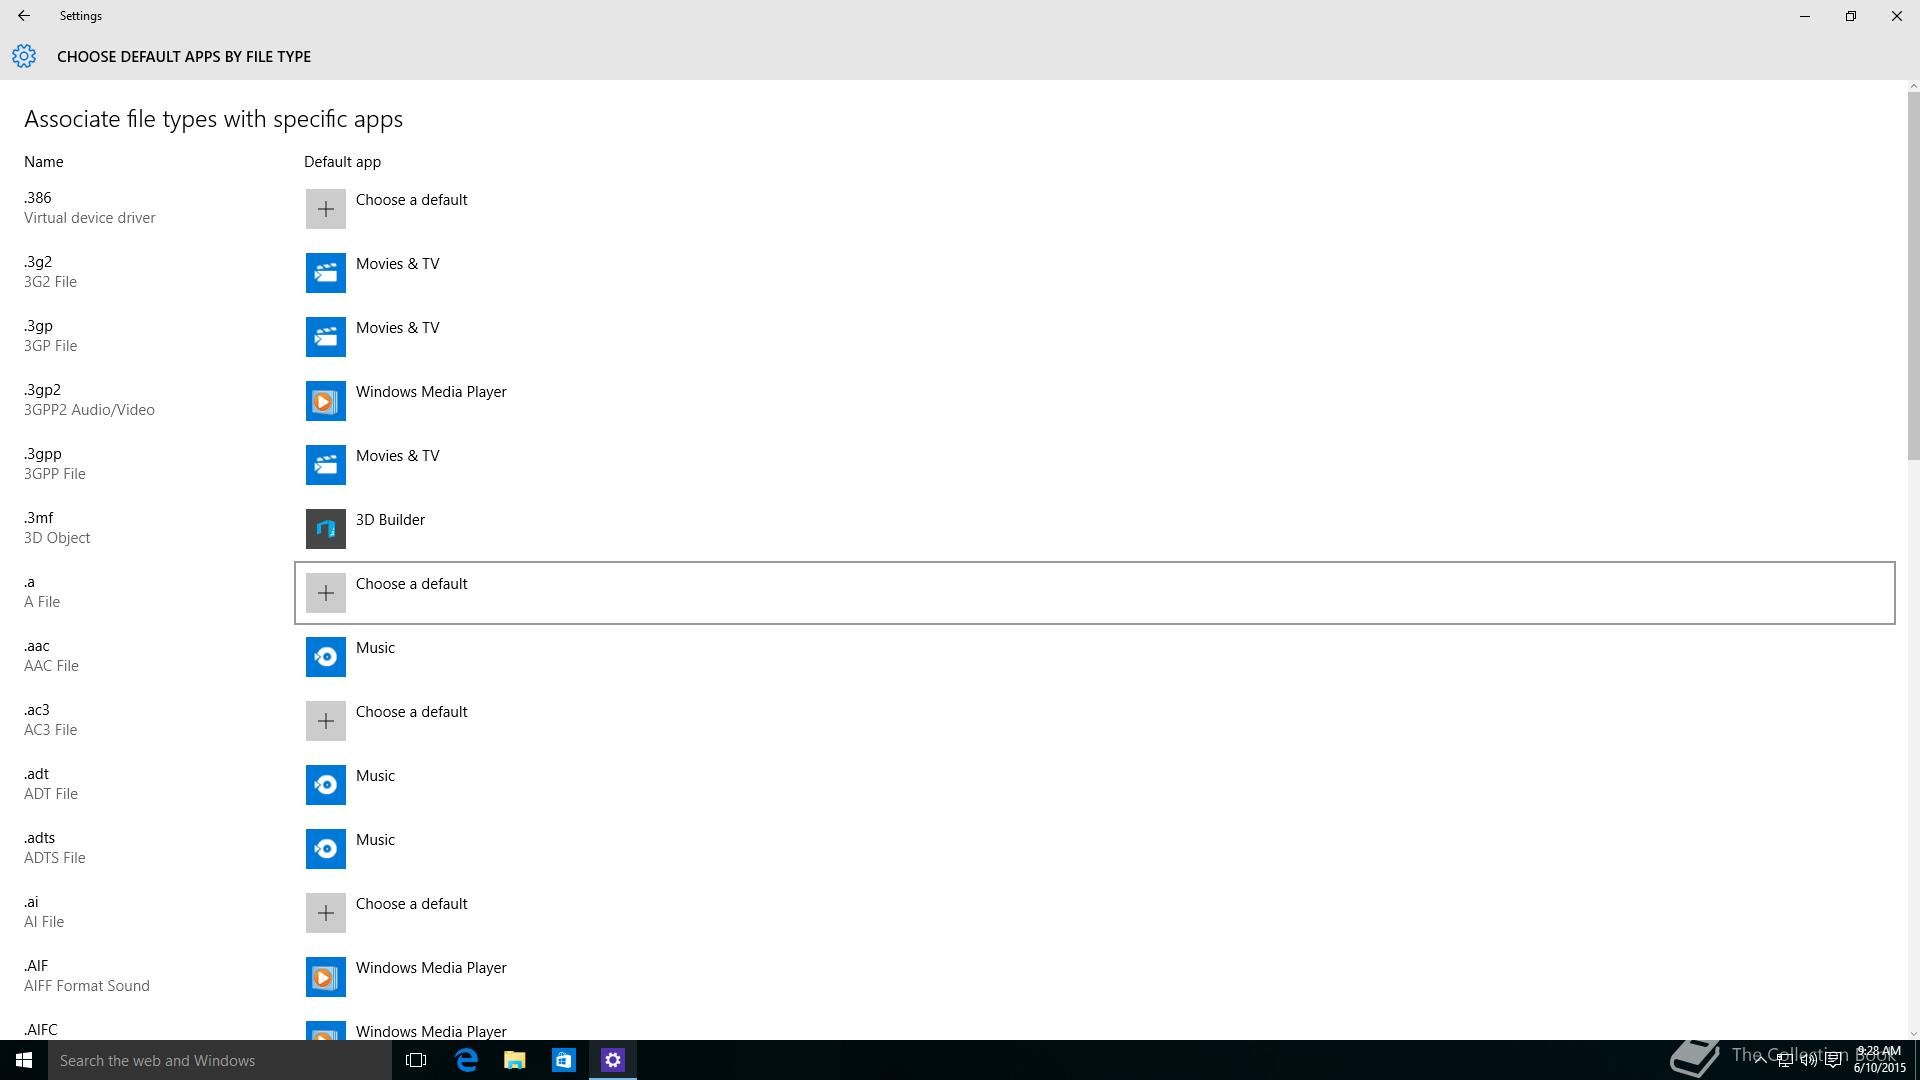1920x1080 pixels.
Task: Open the Windows Start menu
Action: coord(24,1060)
